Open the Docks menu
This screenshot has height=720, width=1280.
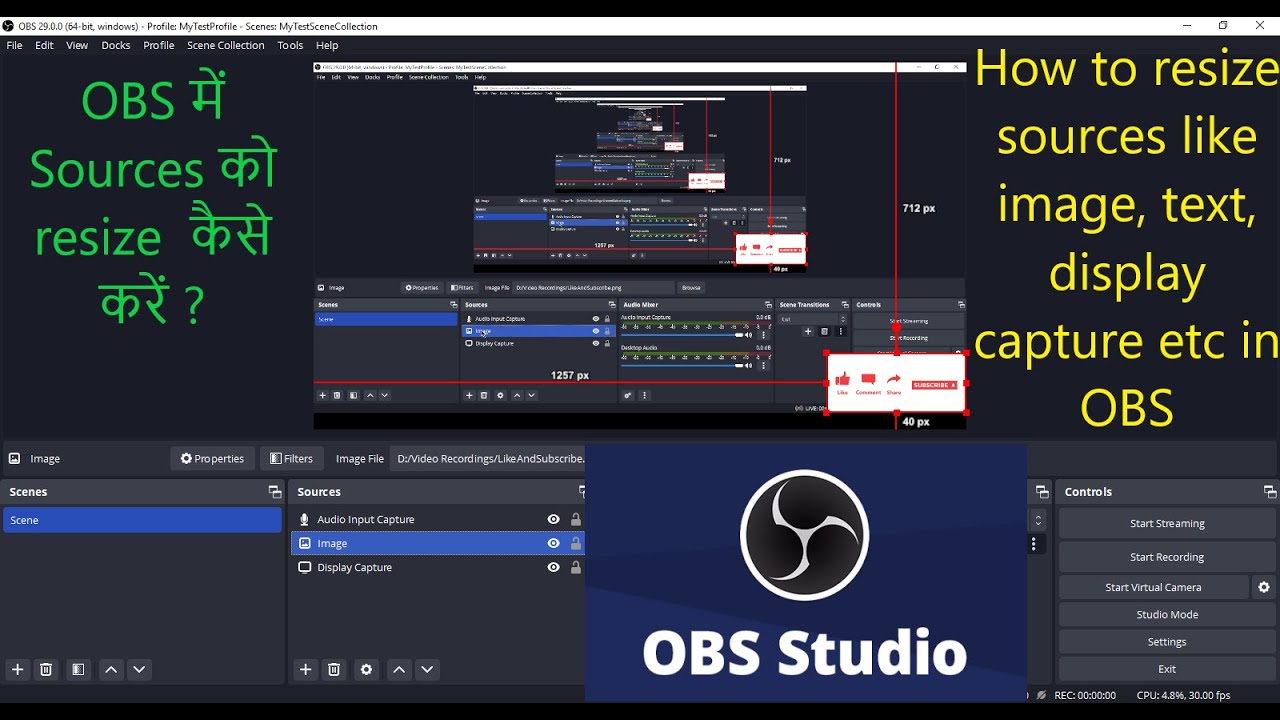115,45
